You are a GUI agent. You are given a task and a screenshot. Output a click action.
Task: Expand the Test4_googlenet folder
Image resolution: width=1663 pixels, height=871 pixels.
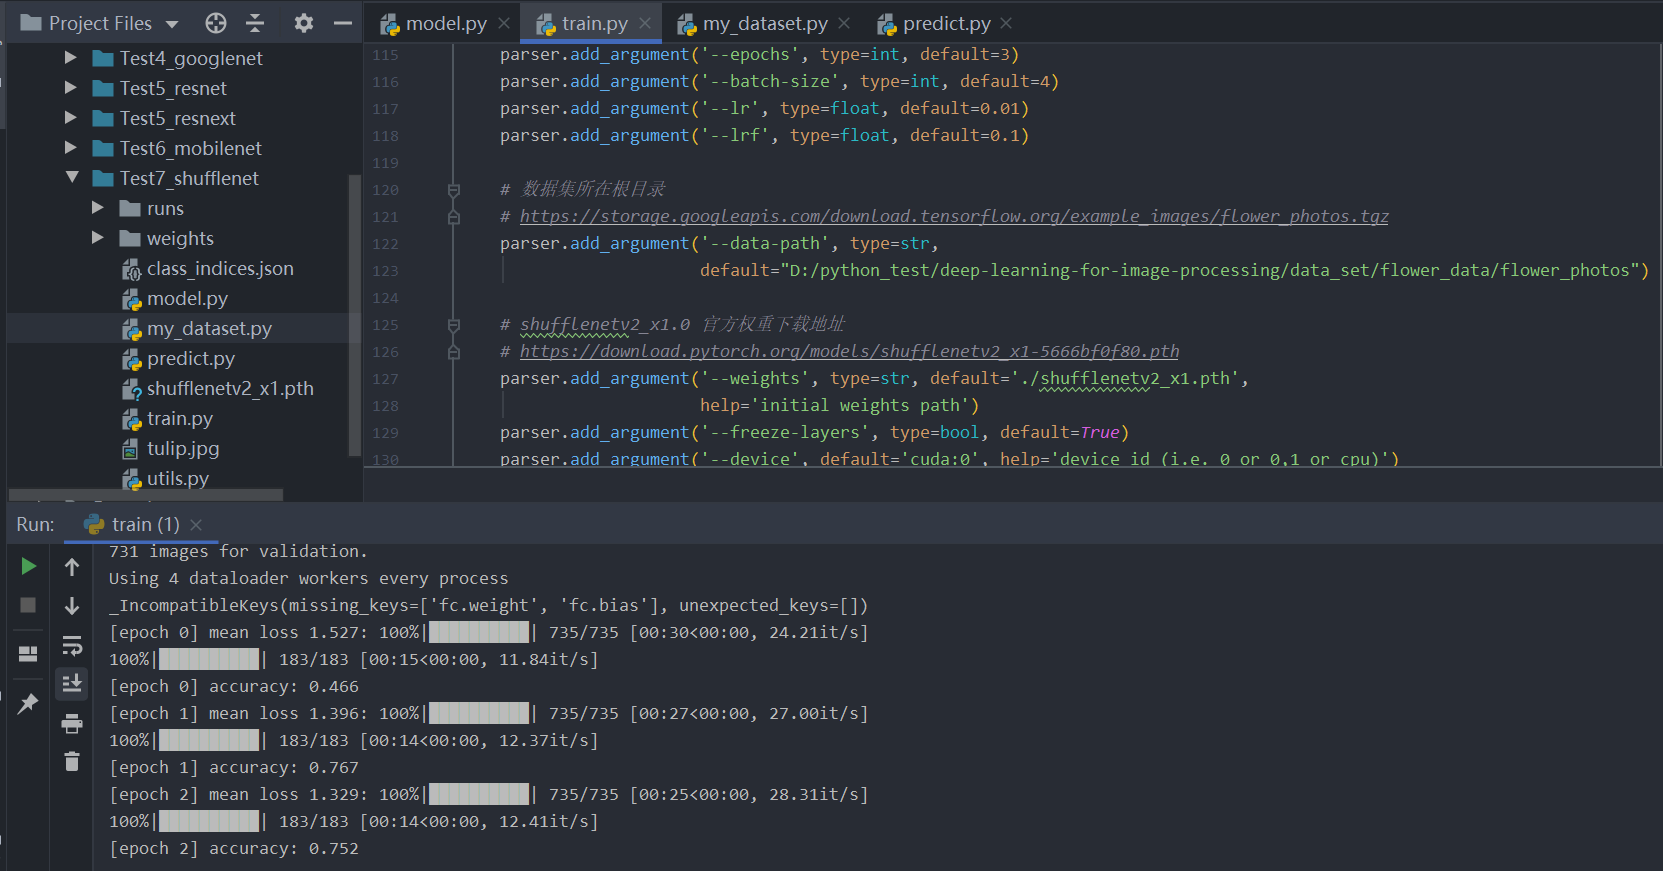pos(71,58)
